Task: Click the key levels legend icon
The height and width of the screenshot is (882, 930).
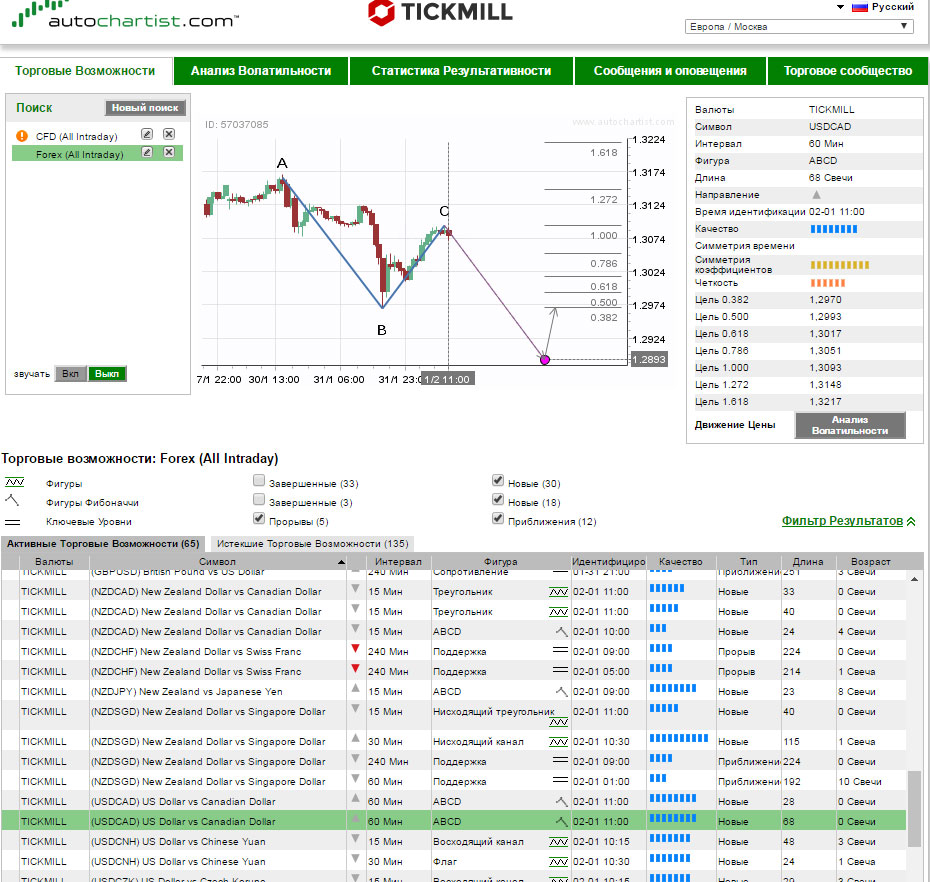Action: [12, 522]
